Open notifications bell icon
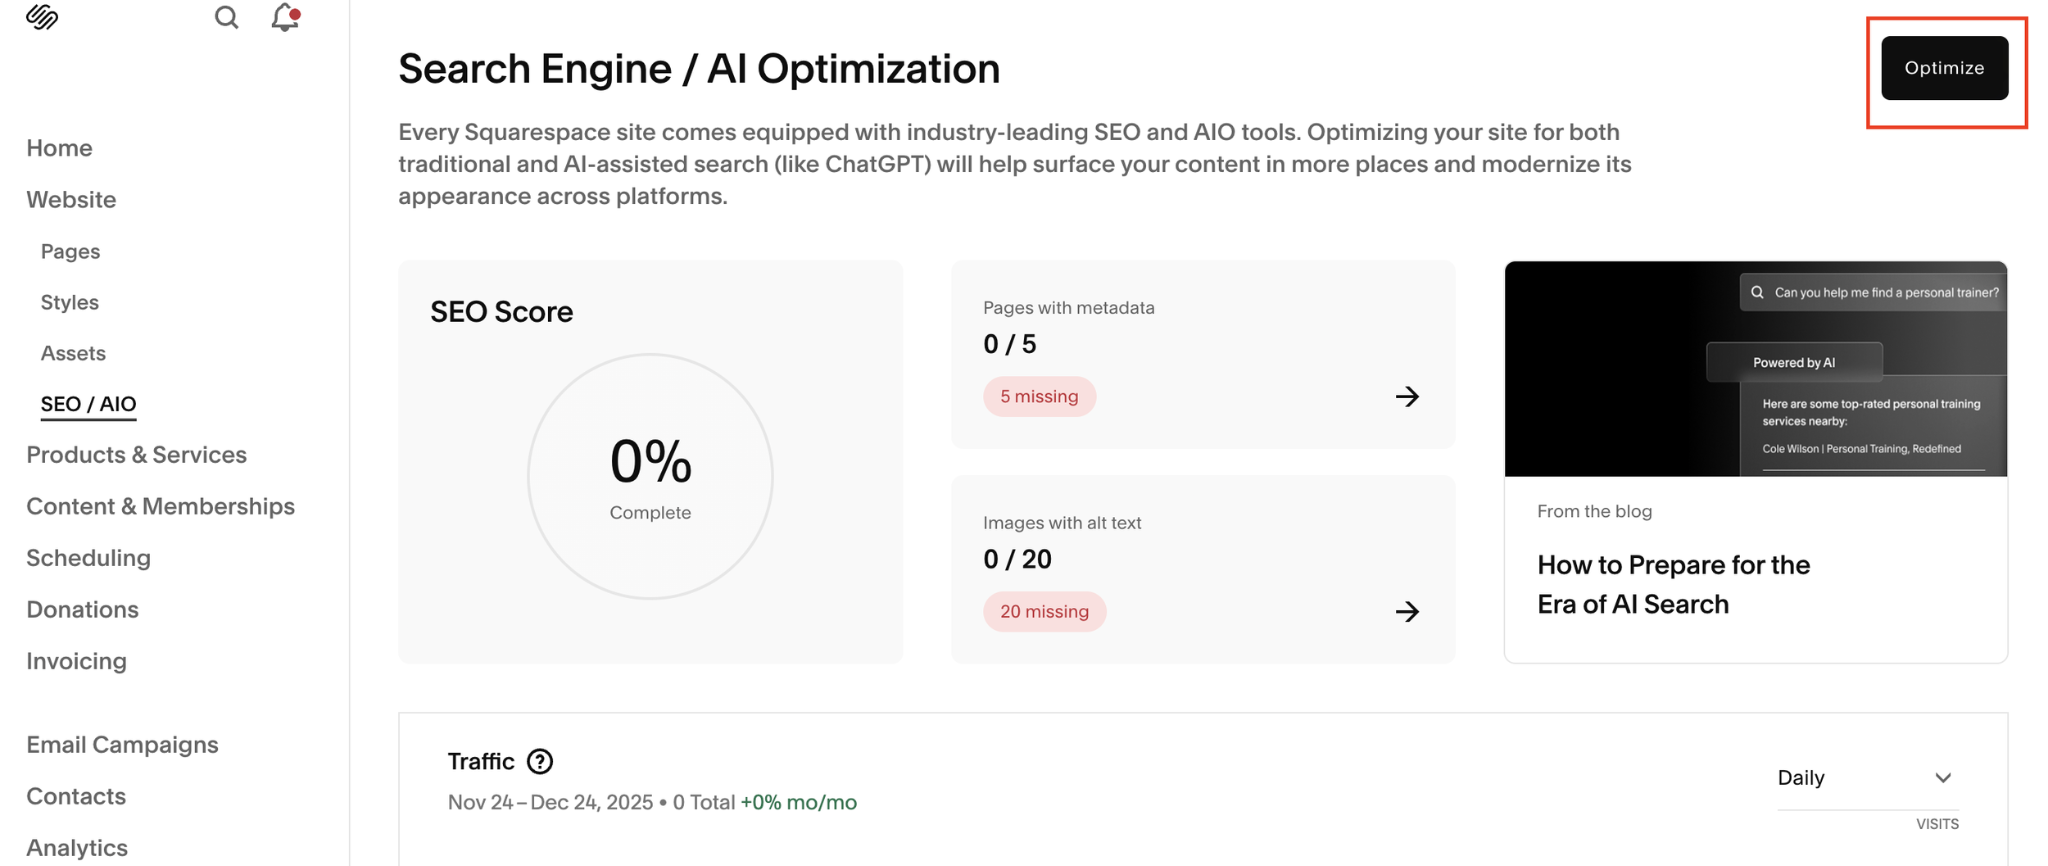The width and height of the screenshot is (2048, 866). click(x=285, y=17)
